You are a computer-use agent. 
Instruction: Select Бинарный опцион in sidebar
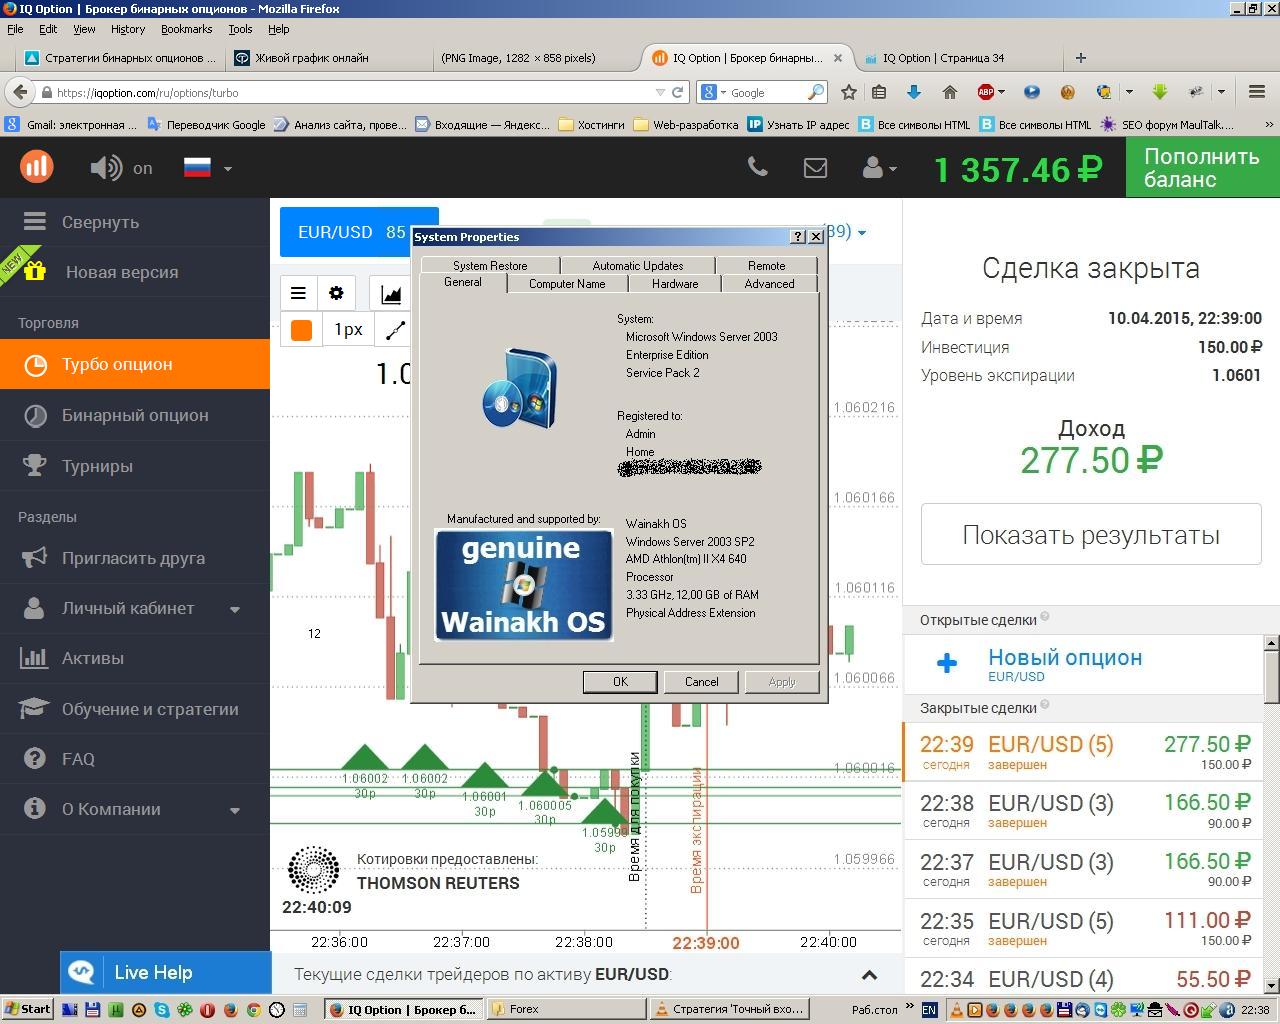[135, 415]
